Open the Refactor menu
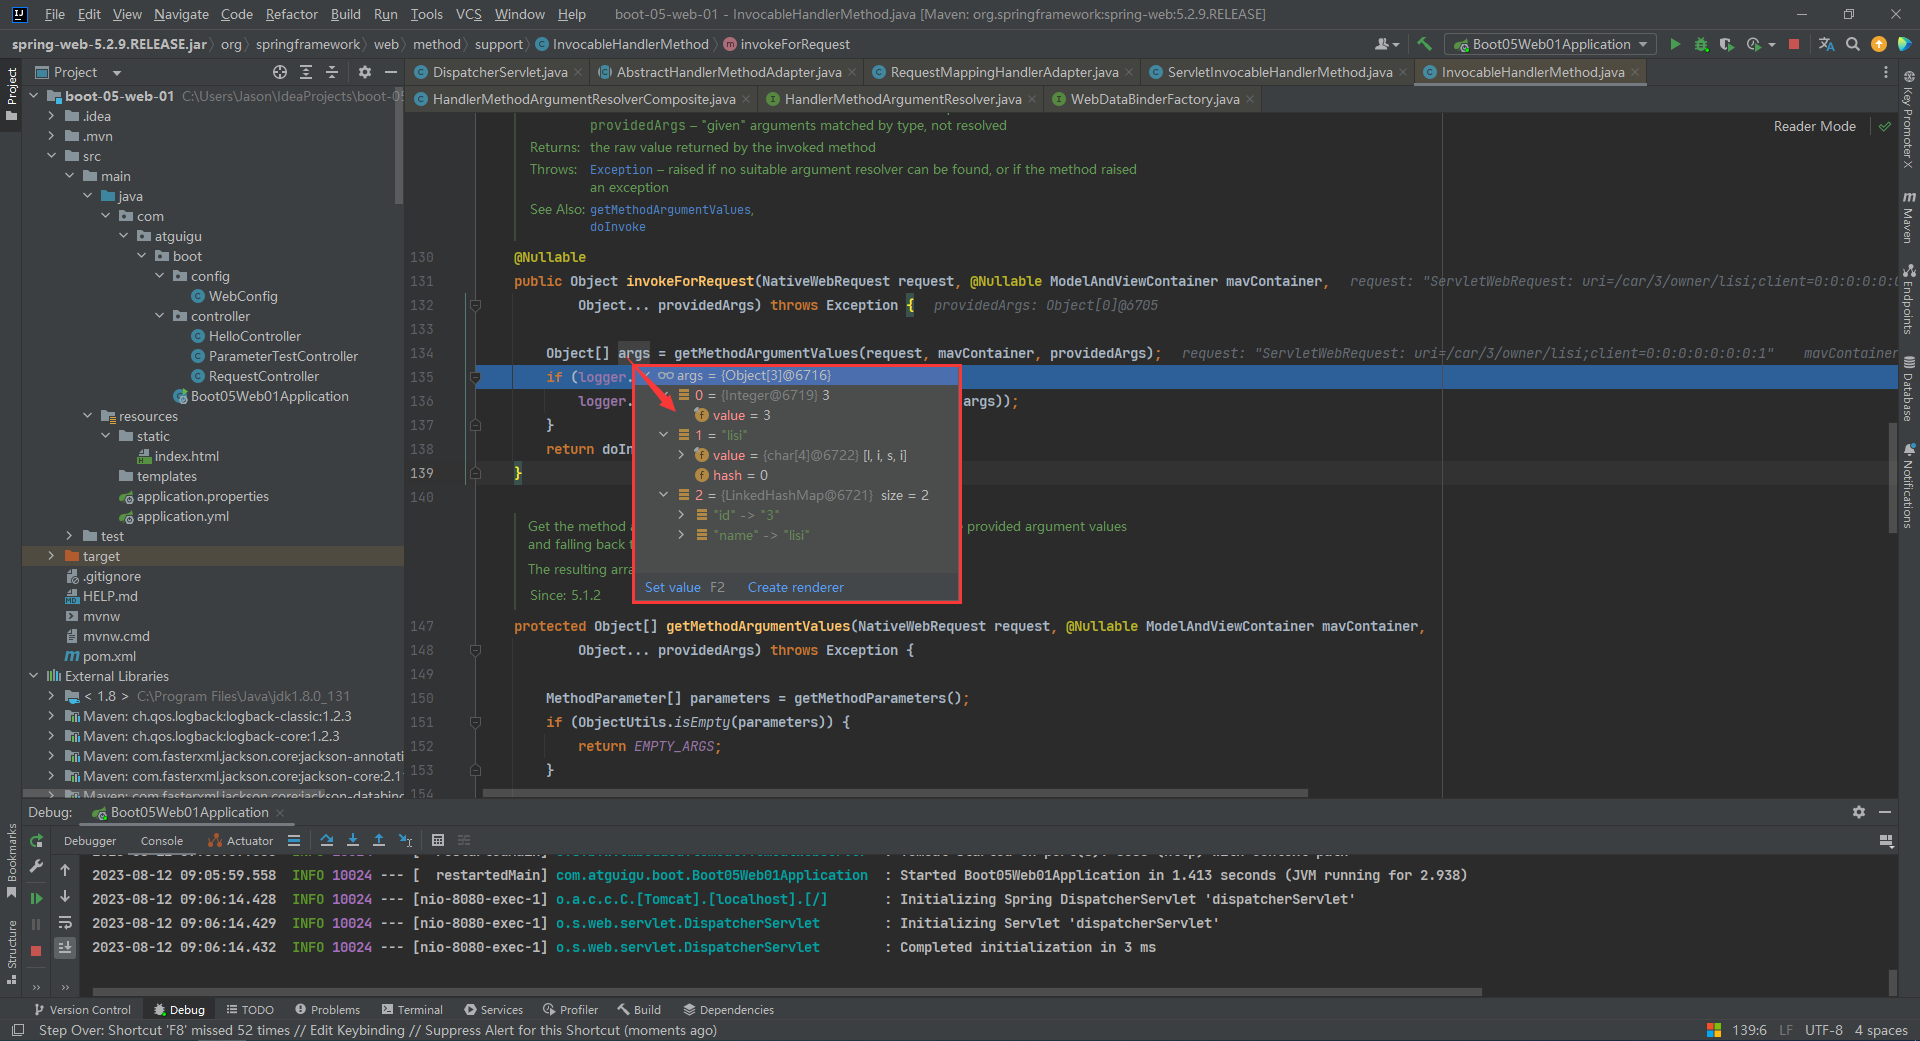 point(291,14)
